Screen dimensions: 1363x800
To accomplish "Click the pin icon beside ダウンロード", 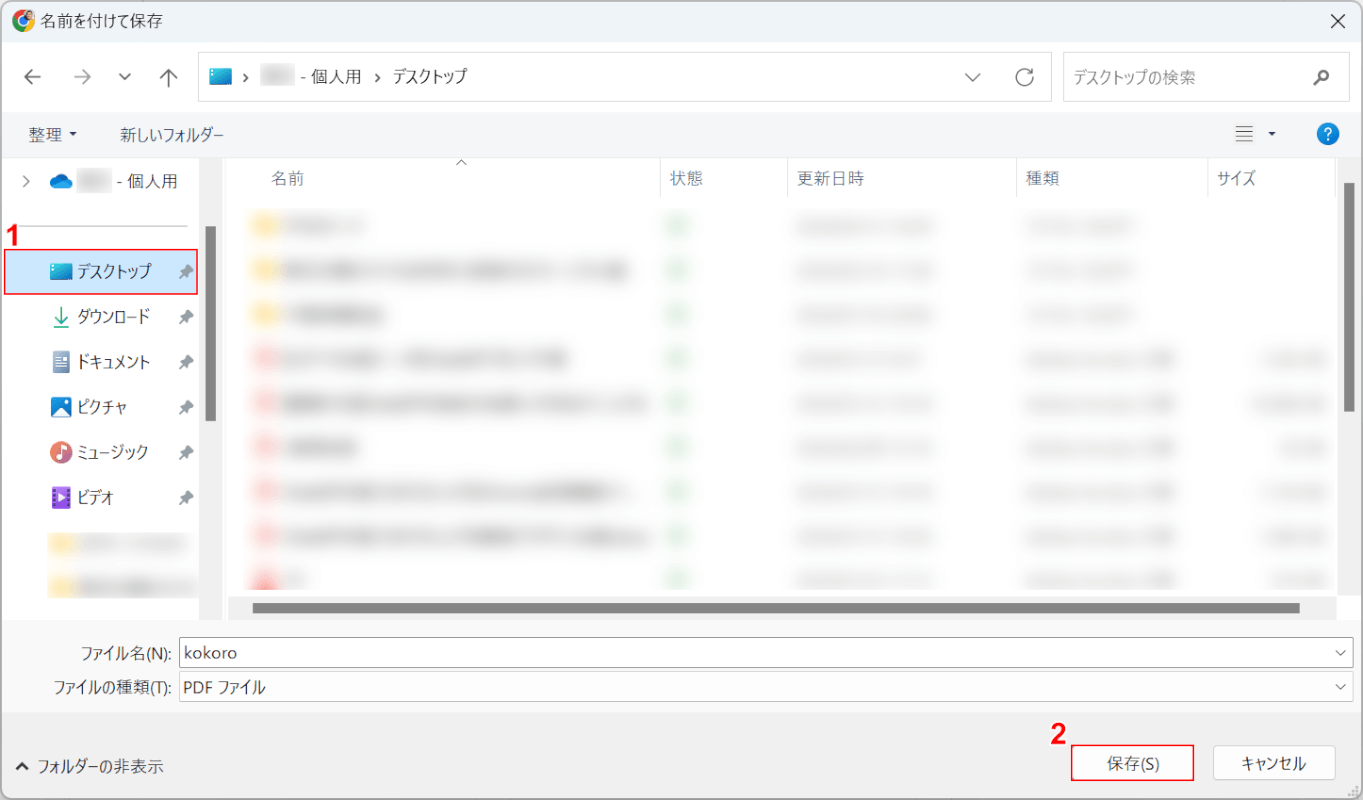I will pyautogui.click(x=185, y=317).
